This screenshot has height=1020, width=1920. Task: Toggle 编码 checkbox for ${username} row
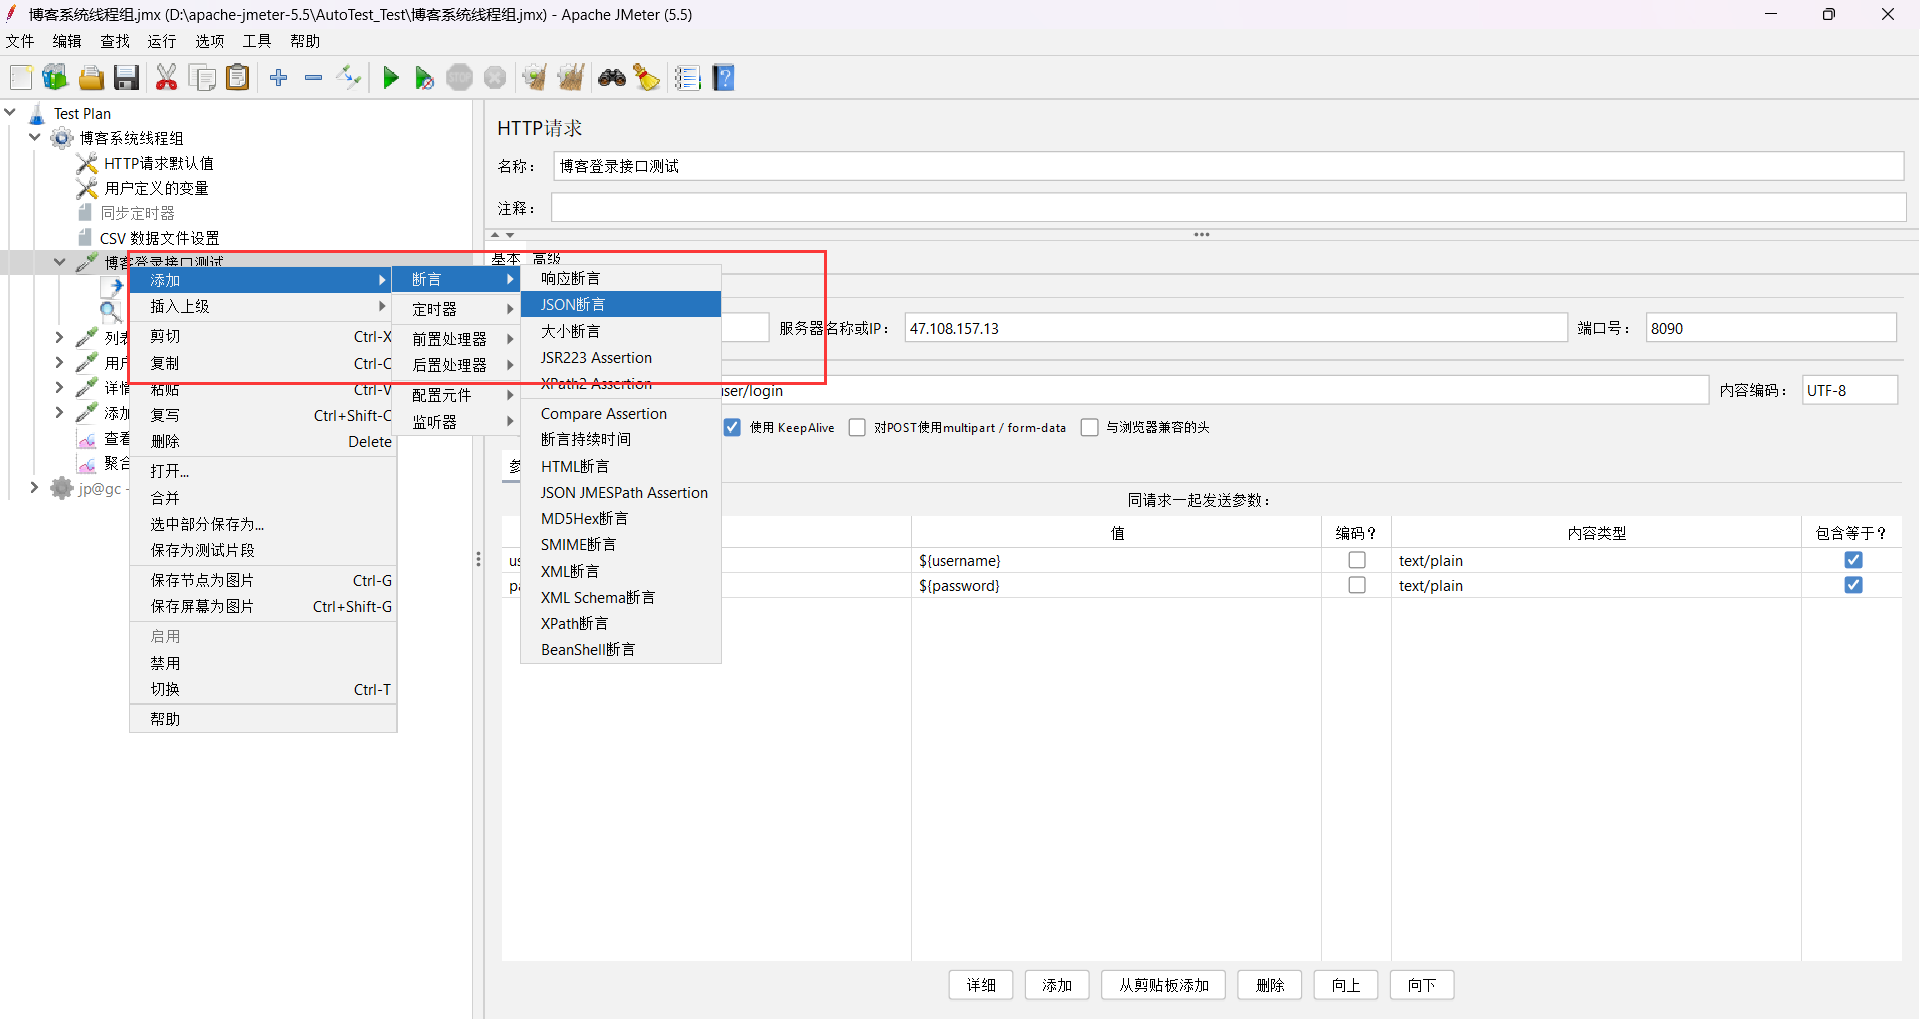1357,560
